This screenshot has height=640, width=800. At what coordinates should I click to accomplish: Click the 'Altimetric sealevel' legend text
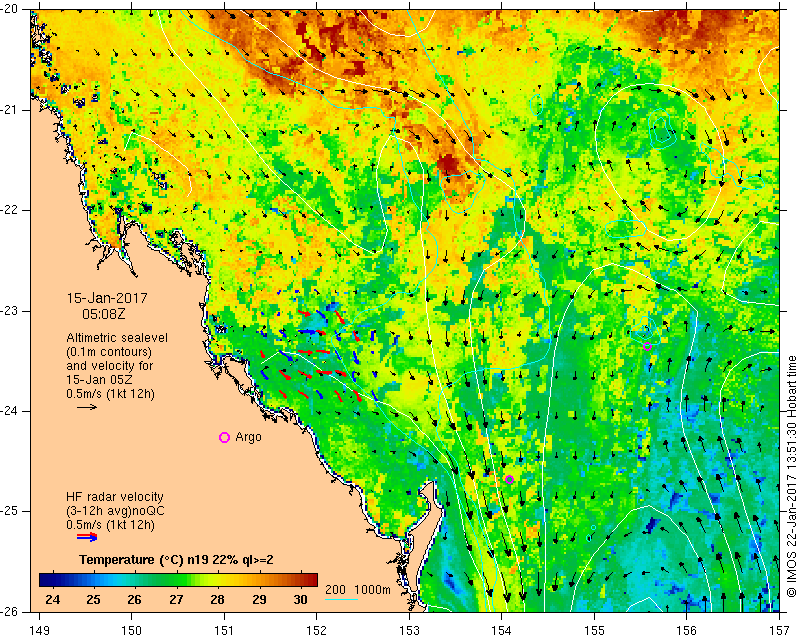[x=117, y=338]
